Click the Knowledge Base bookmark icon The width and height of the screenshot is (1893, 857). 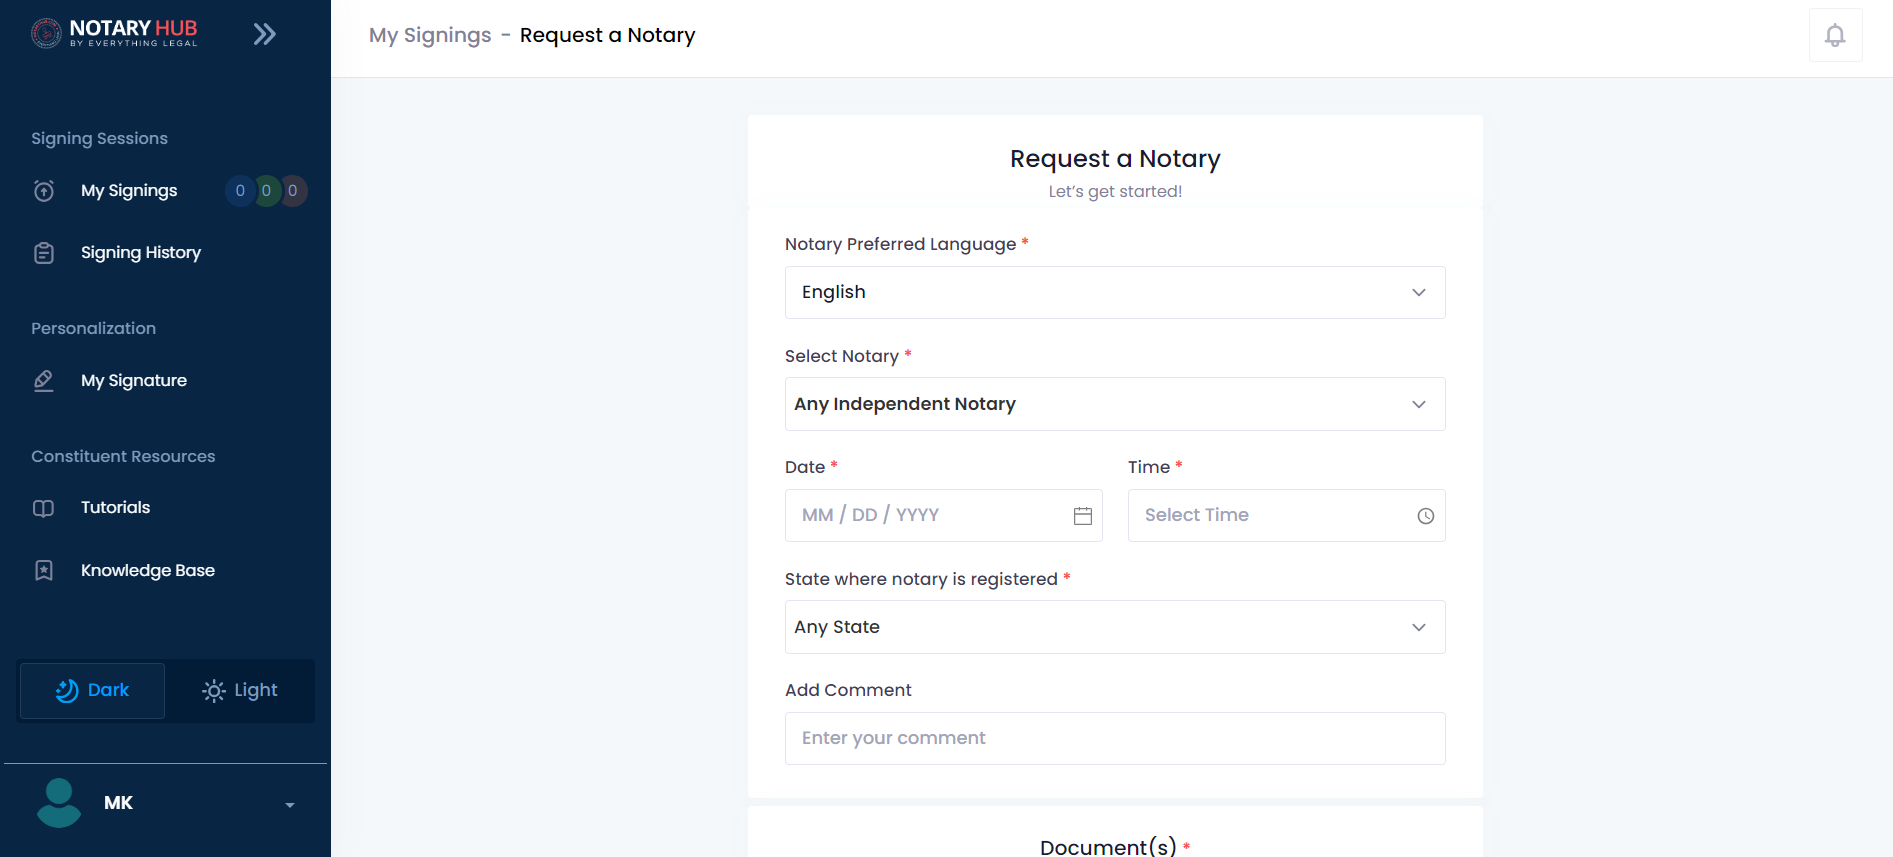coord(44,570)
